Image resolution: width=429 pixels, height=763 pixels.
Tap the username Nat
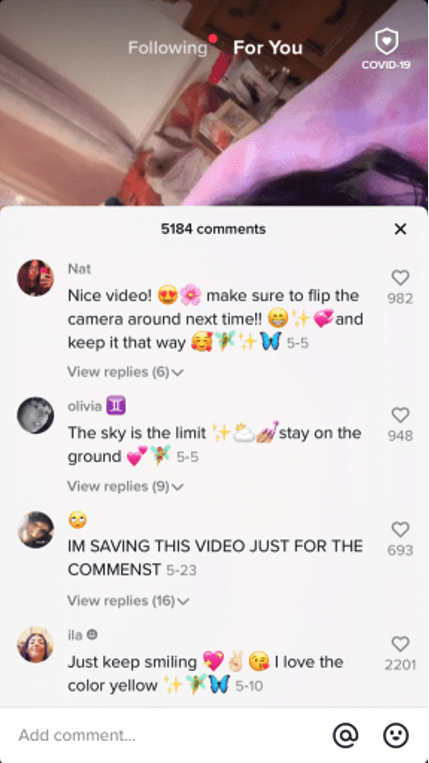pos(79,269)
